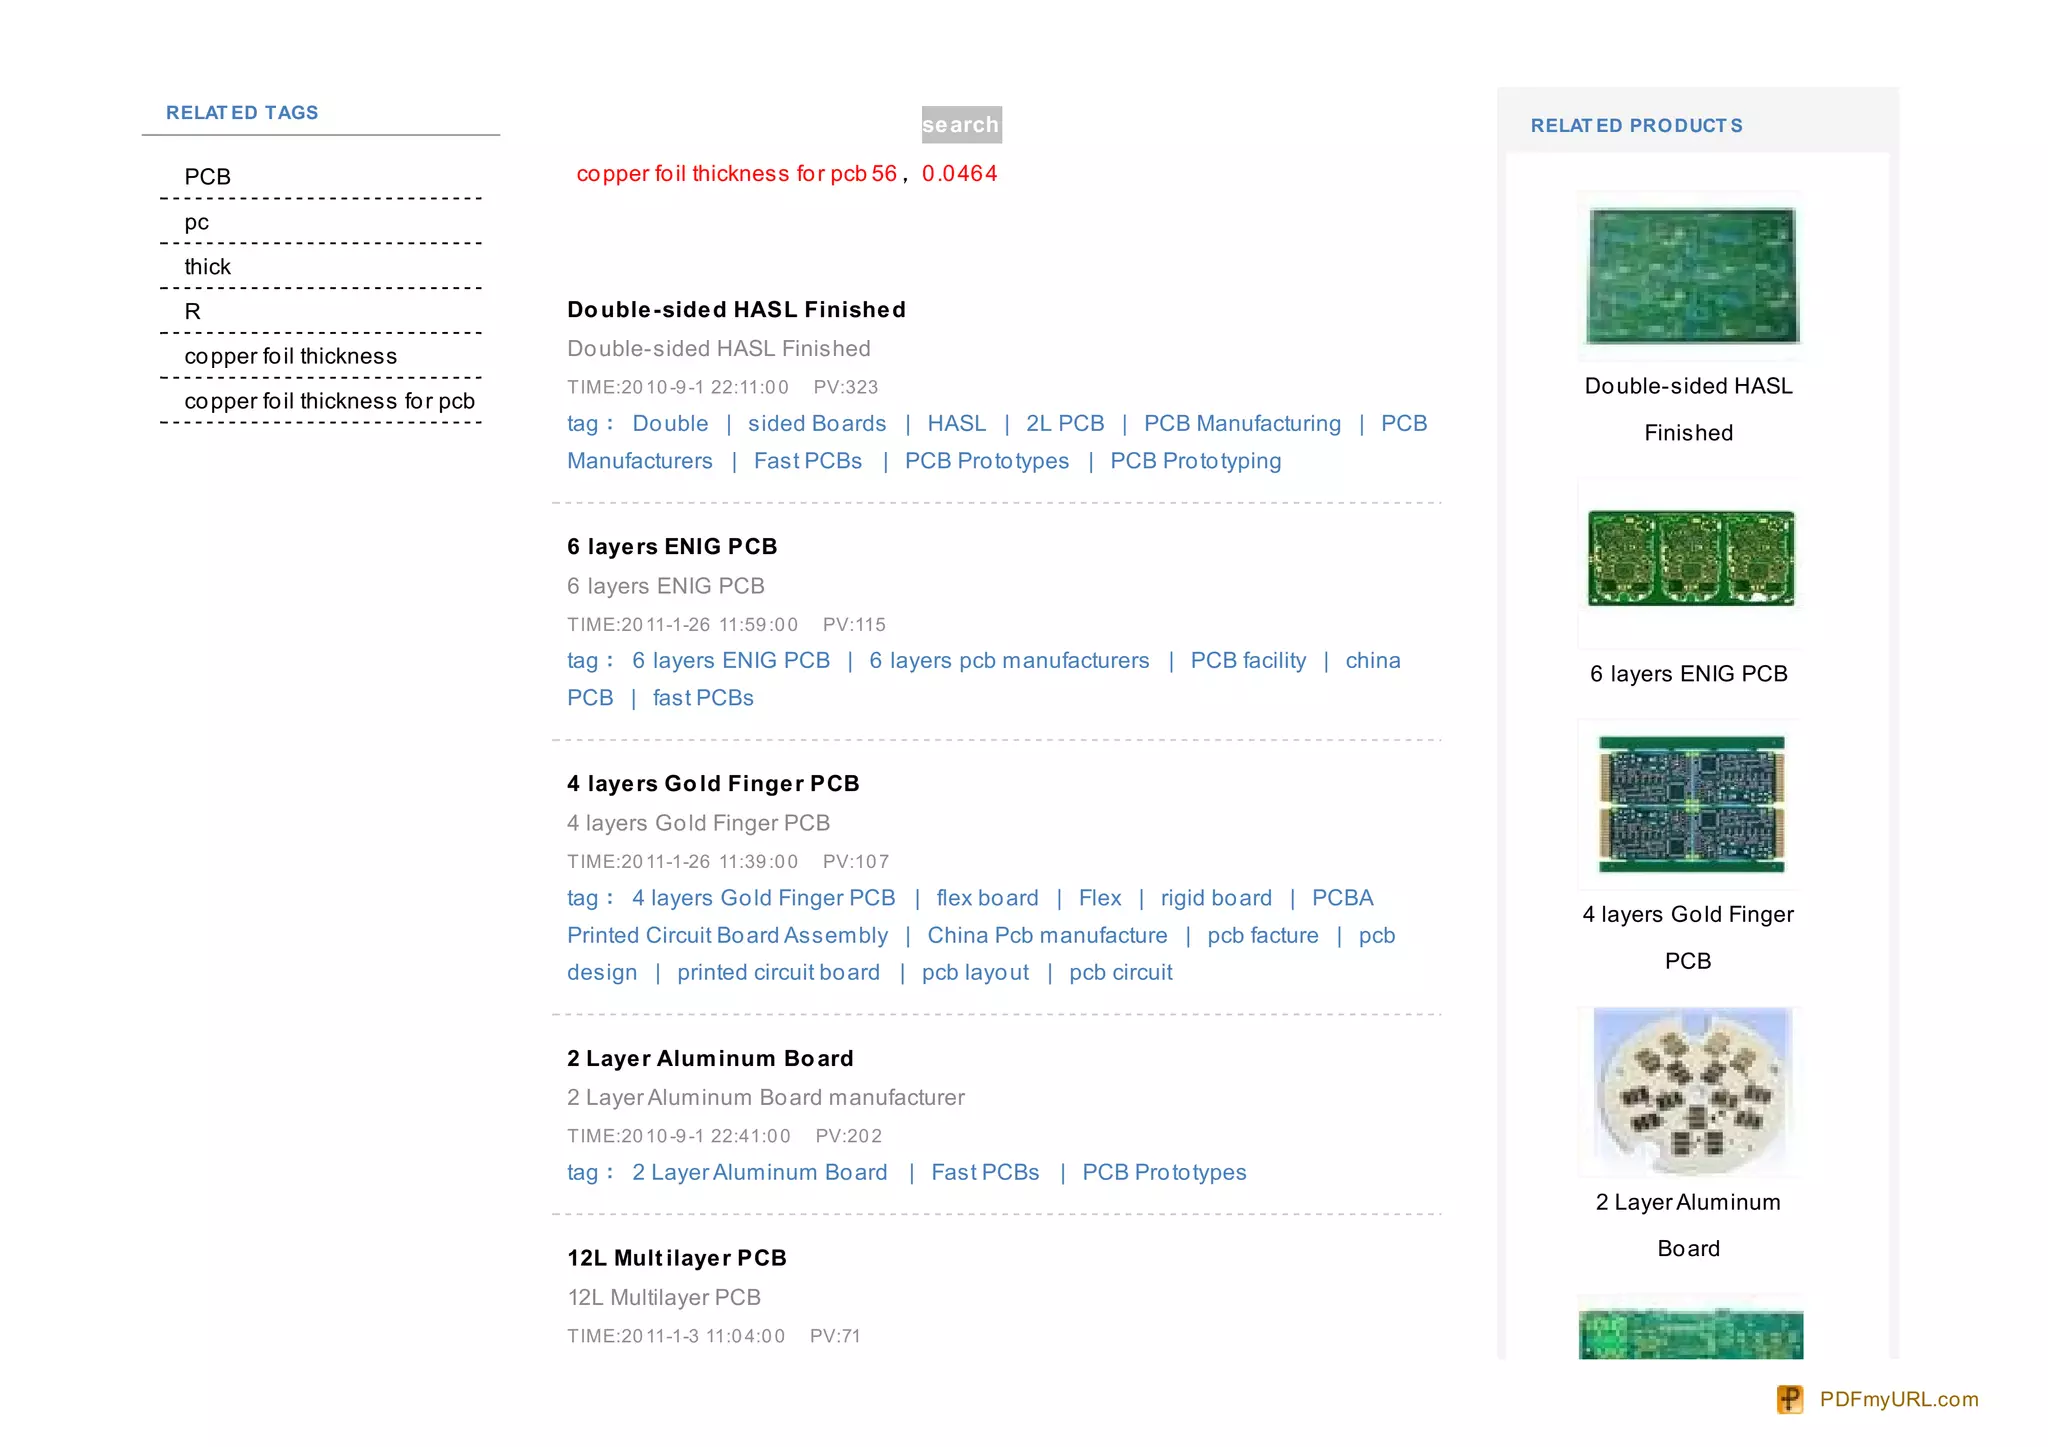The width and height of the screenshot is (2048, 1447).
Task: Open the pcb layout tag link
Action: click(975, 973)
